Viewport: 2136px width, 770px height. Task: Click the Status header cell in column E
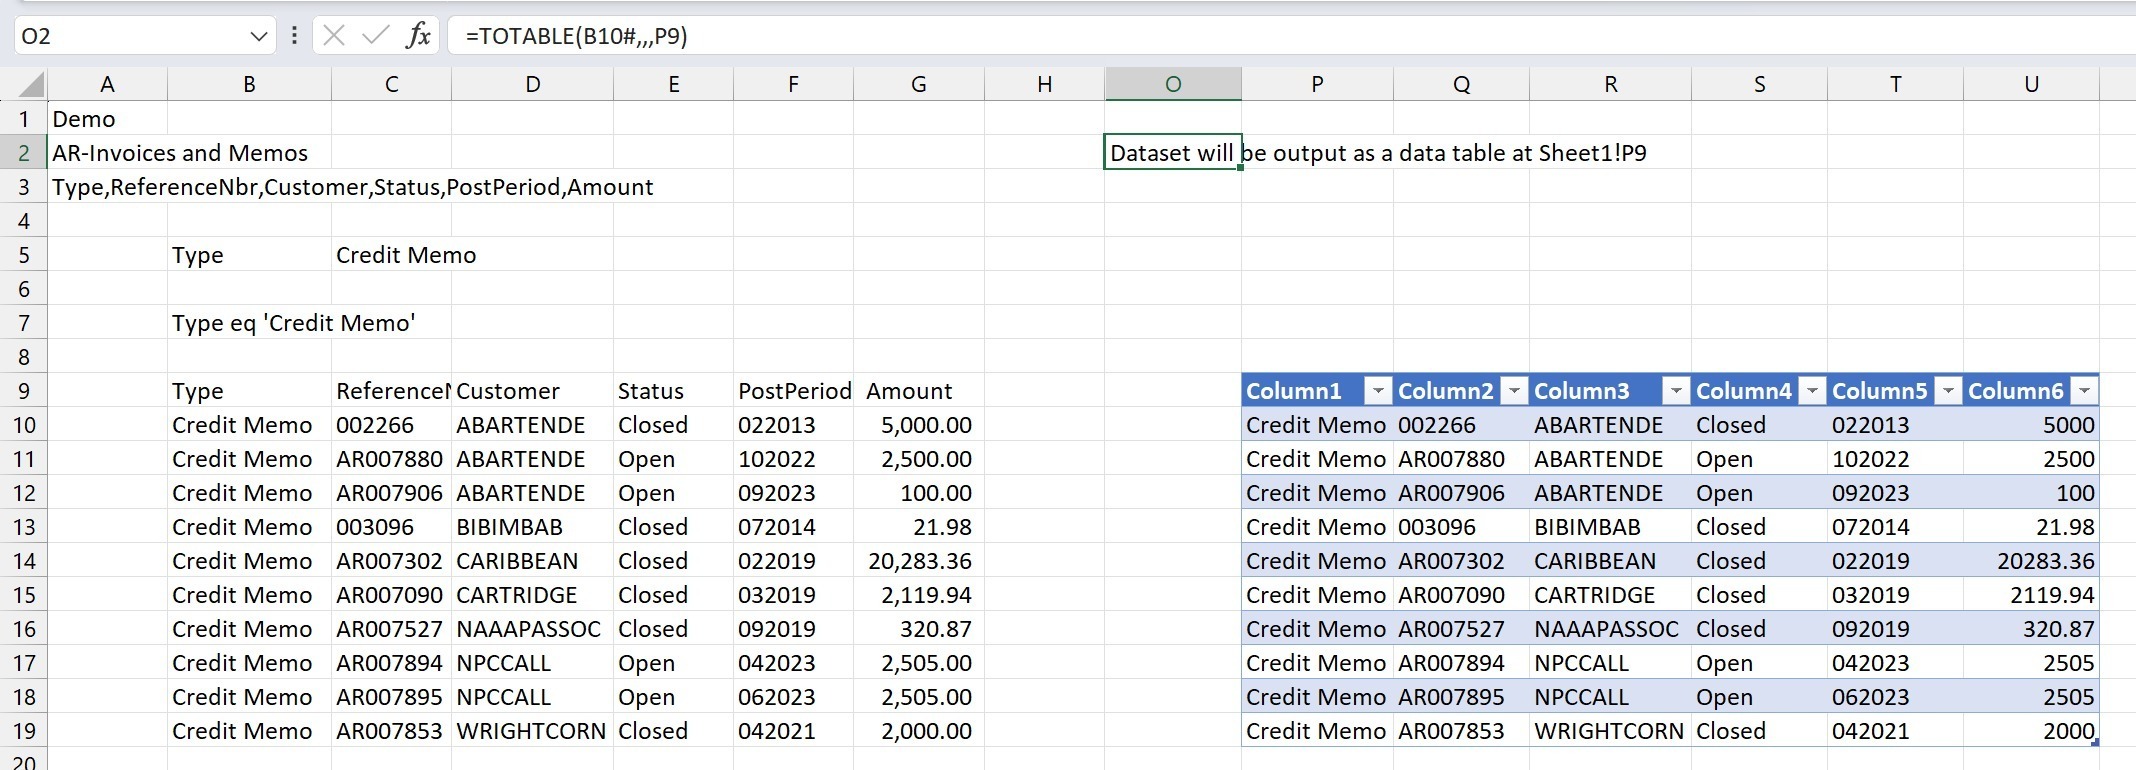tap(673, 391)
